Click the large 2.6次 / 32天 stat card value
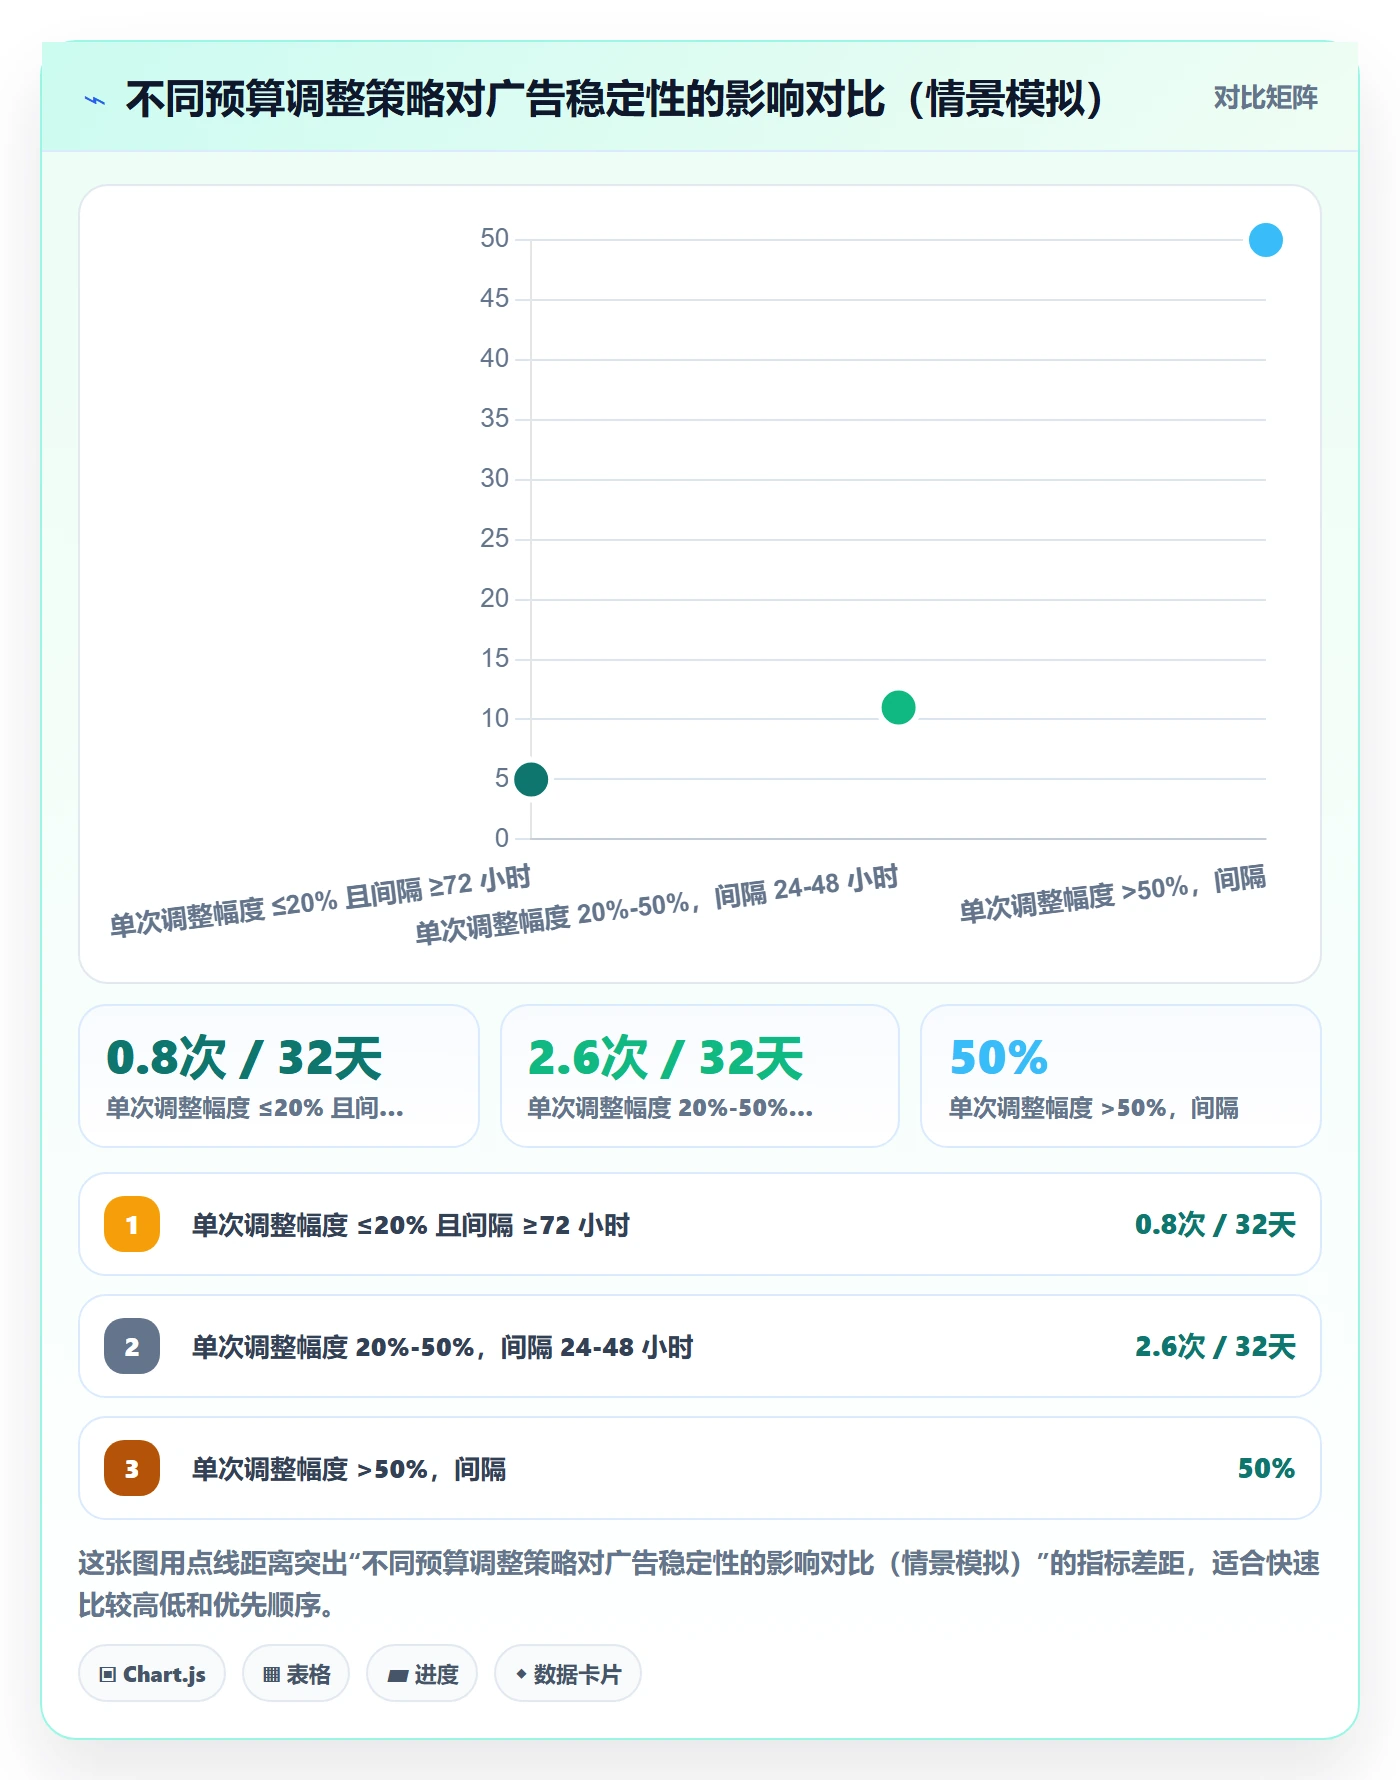Viewport: 1400px width, 1780px height. (665, 1058)
